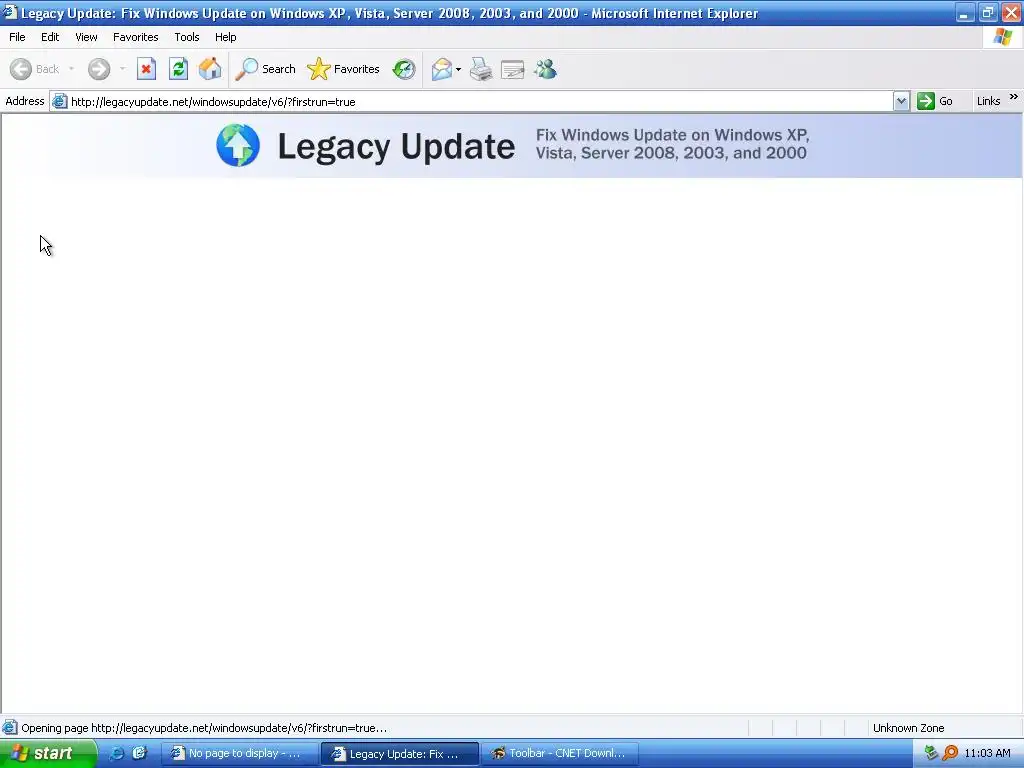Open the History pane icon
Image resolution: width=1024 pixels, height=768 pixels.
tap(404, 69)
